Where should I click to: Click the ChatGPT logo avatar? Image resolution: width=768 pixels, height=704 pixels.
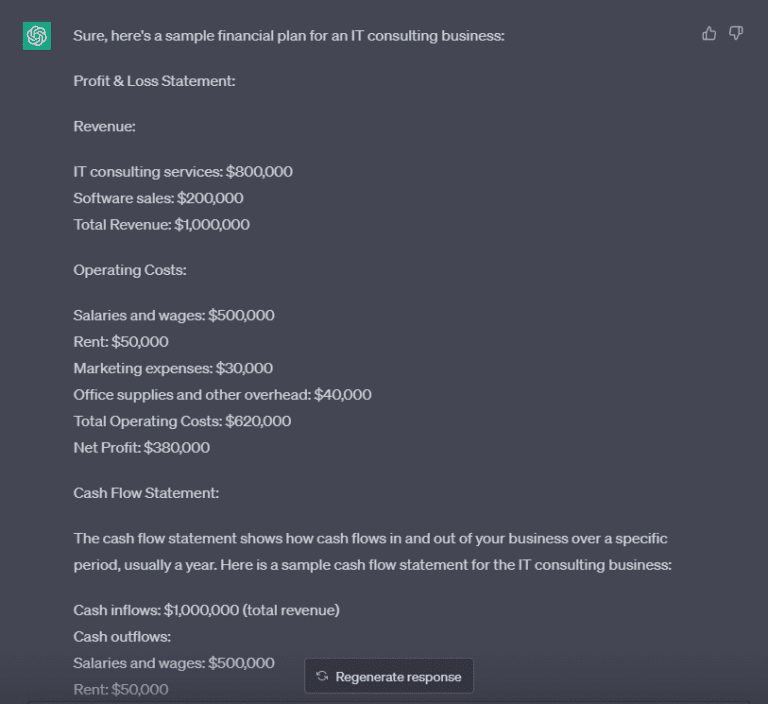tap(37, 36)
